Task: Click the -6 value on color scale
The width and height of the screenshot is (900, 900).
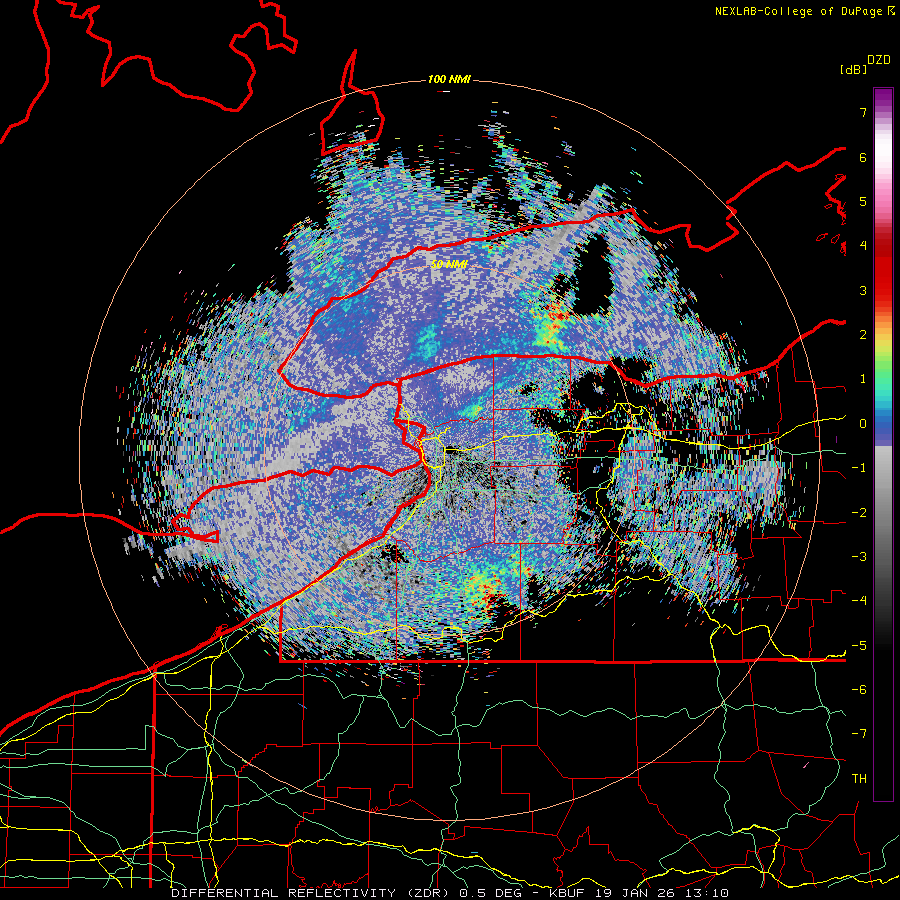Action: click(859, 690)
